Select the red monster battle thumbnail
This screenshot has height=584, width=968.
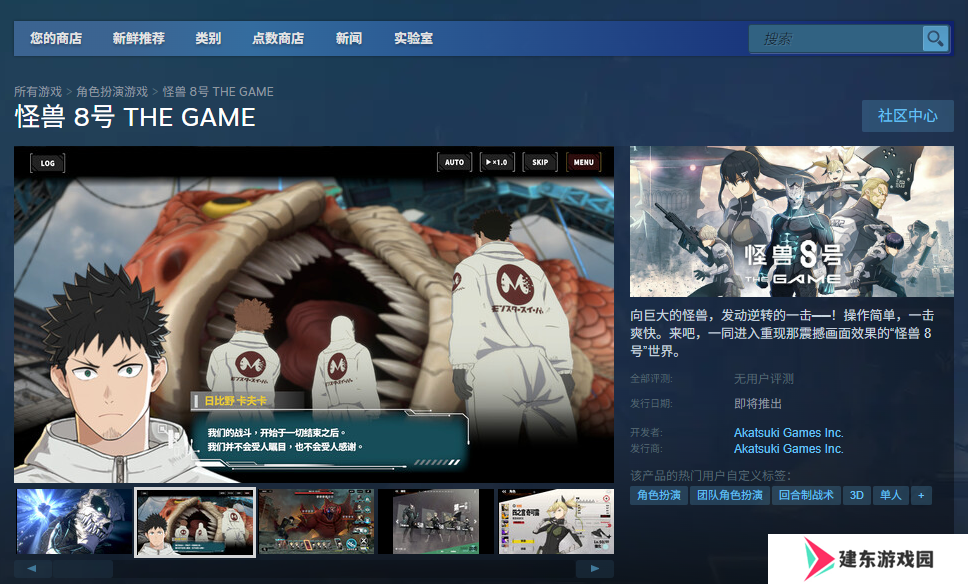tap(316, 522)
